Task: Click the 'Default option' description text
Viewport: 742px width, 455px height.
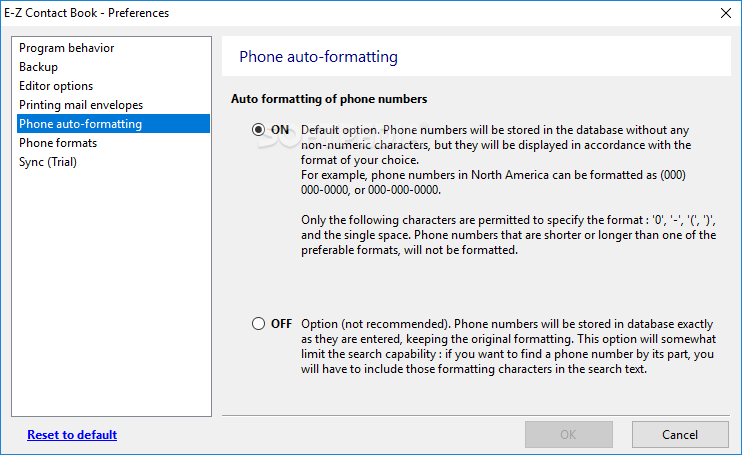Action: coord(496,160)
